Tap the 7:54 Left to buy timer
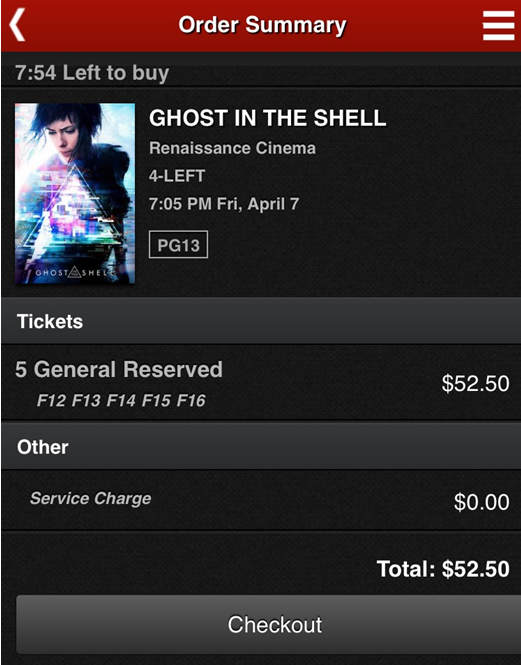Image resolution: width=521 pixels, height=665 pixels. pos(92,73)
